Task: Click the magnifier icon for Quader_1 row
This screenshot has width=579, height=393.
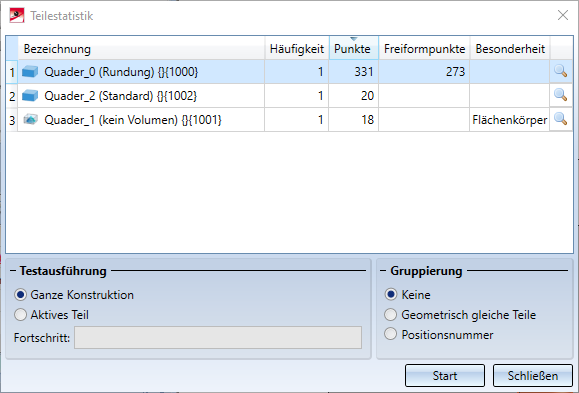Action: (561, 119)
